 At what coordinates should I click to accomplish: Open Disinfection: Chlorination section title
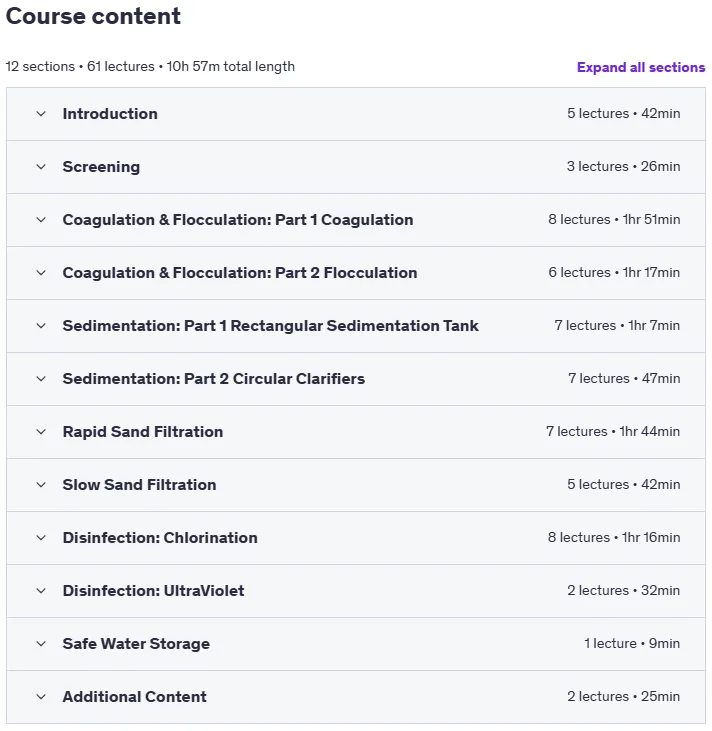pyautogui.click(x=160, y=538)
